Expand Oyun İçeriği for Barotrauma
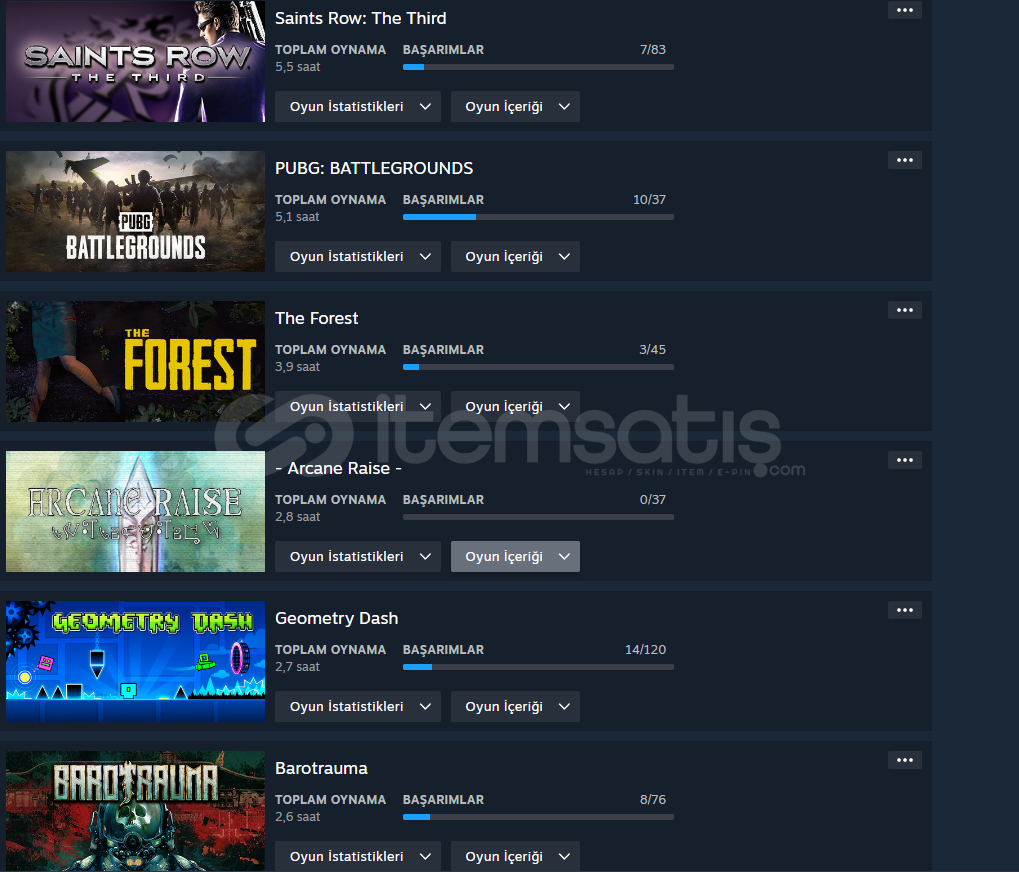Image resolution: width=1019 pixels, height=872 pixels. coord(515,856)
